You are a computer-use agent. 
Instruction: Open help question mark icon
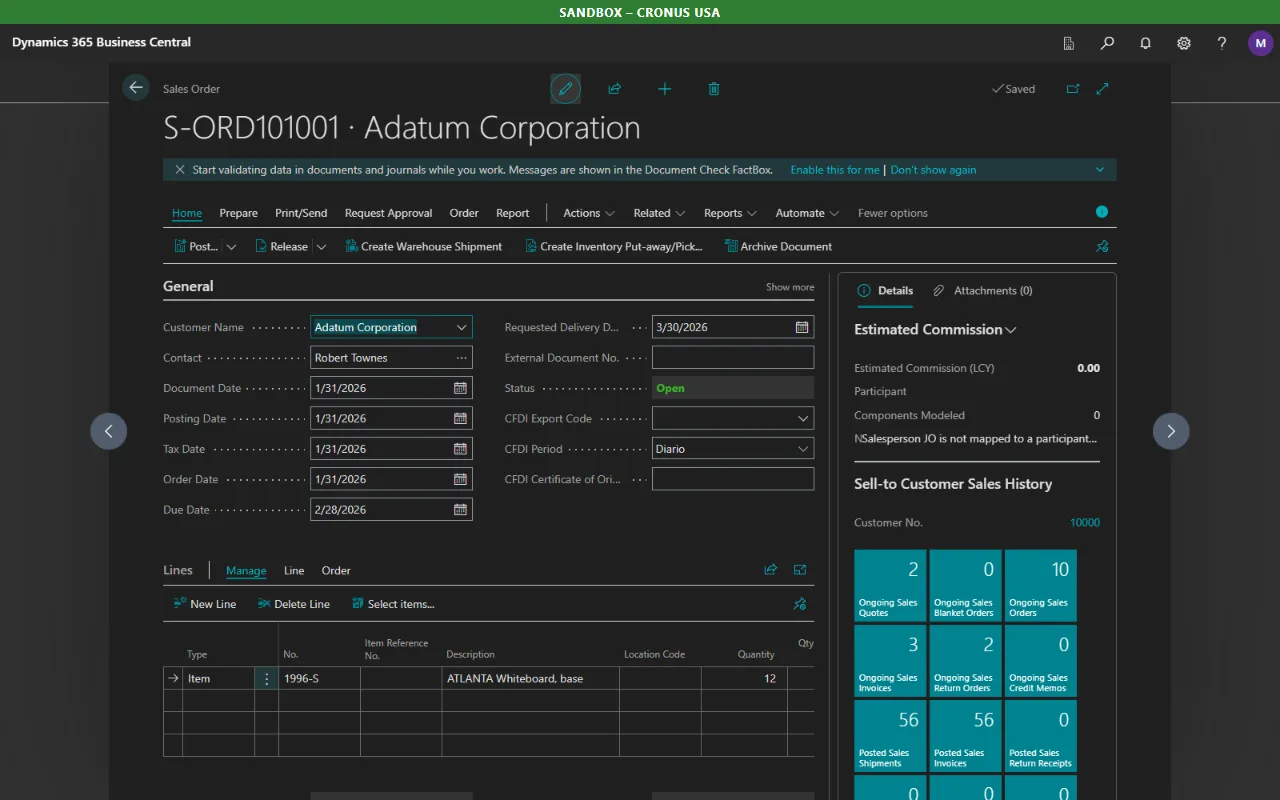tap(1222, 43)
